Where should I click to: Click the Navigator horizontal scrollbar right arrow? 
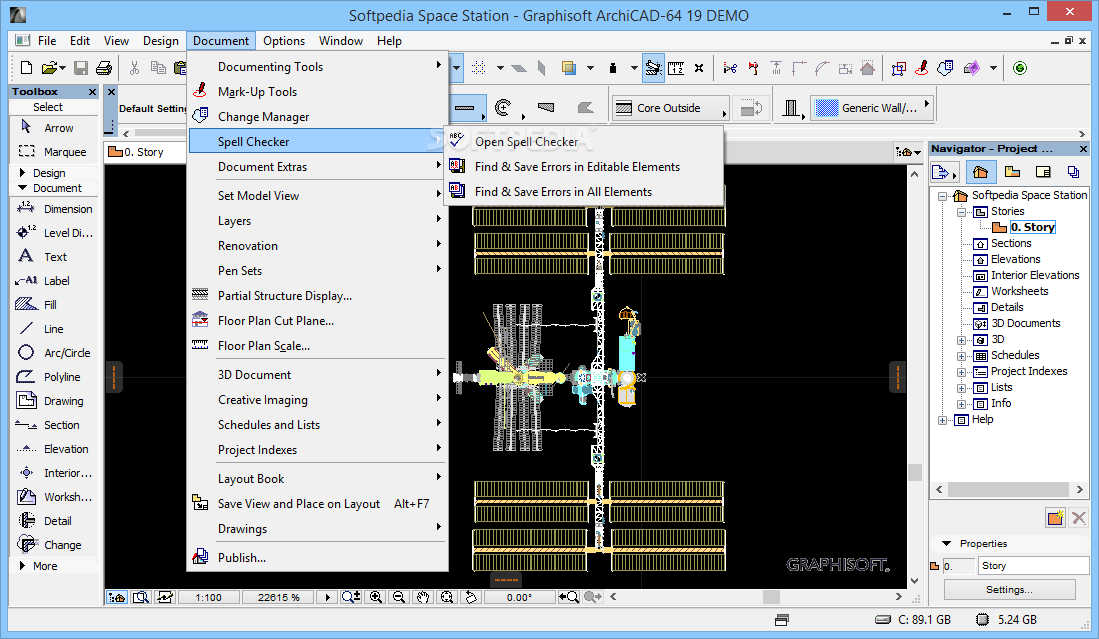[x=1079, y=489]
